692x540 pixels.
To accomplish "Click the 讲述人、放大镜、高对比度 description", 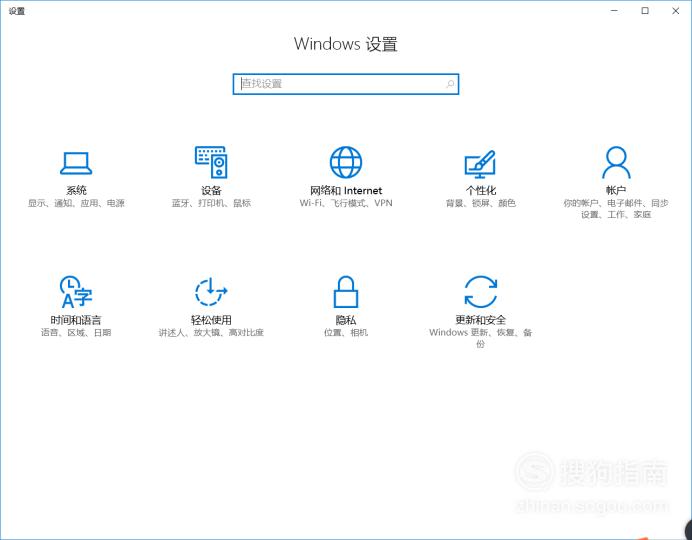I will (x=211, y=333).
